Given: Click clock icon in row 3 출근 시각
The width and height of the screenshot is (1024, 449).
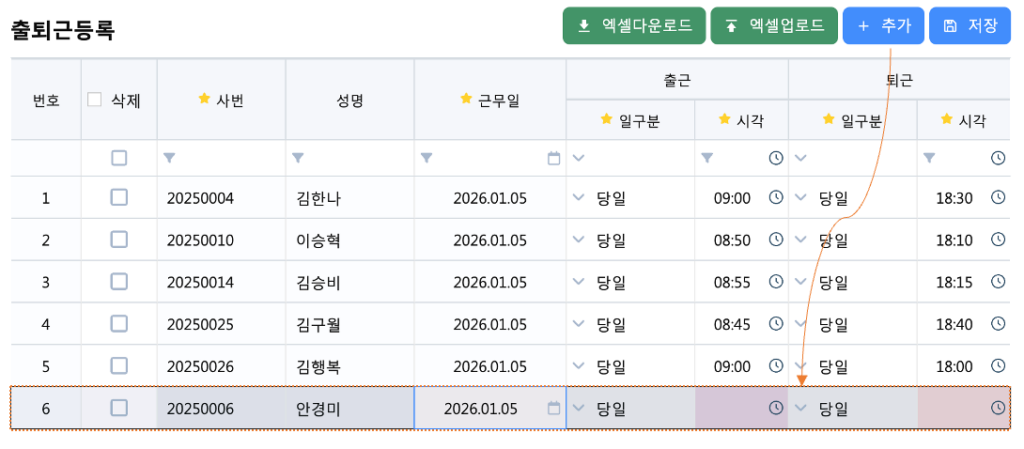Looking at the screenshot, I should [x=776, y=282].
